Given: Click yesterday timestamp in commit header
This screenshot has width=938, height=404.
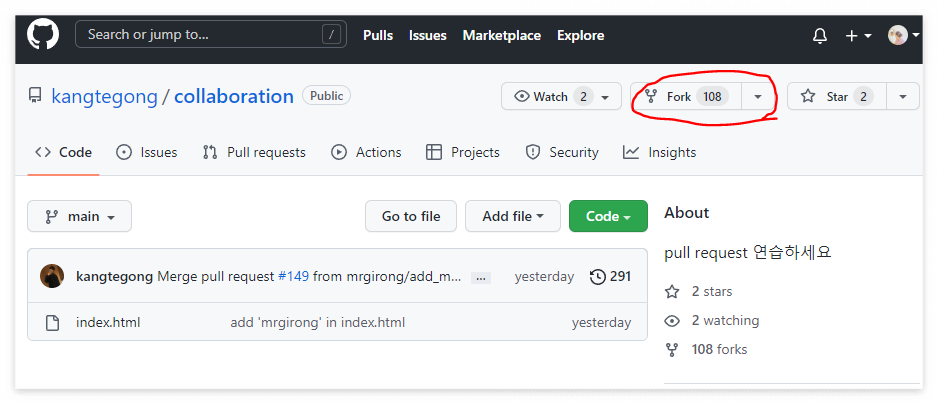Looking at the screenshot, I should 544,277.
